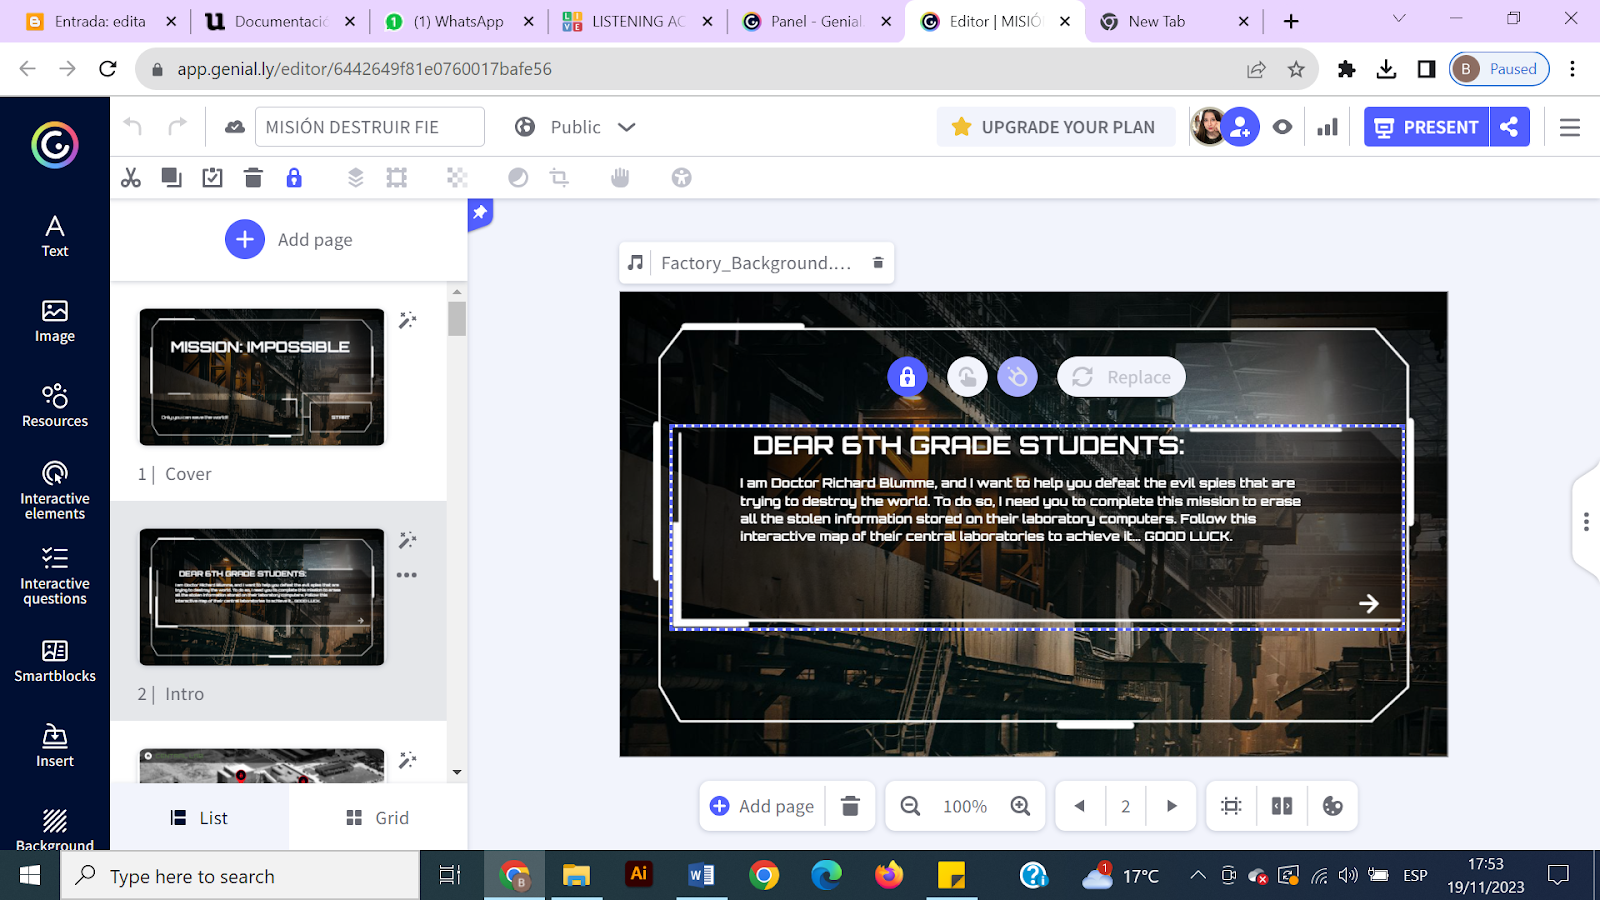Open Interactive elements panel
Viewport: 1600px width, 900px height.
55,490
